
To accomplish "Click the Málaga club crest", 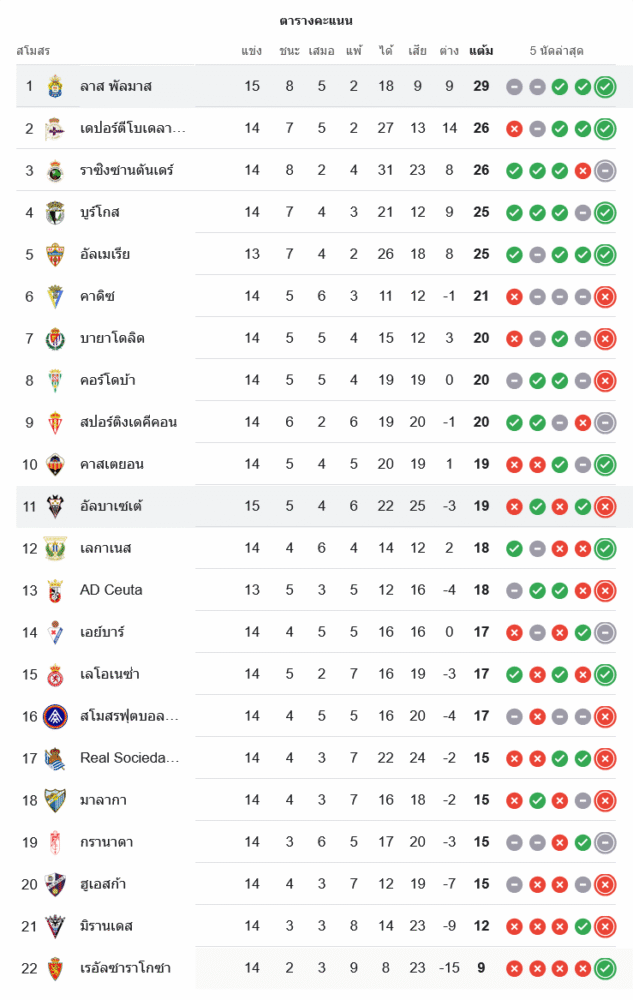I will point(55,800).
